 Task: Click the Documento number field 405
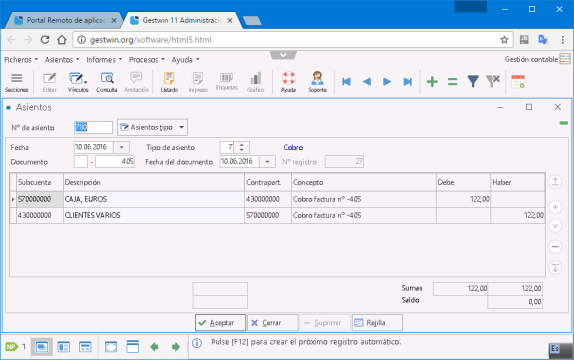tap(115, 162)
